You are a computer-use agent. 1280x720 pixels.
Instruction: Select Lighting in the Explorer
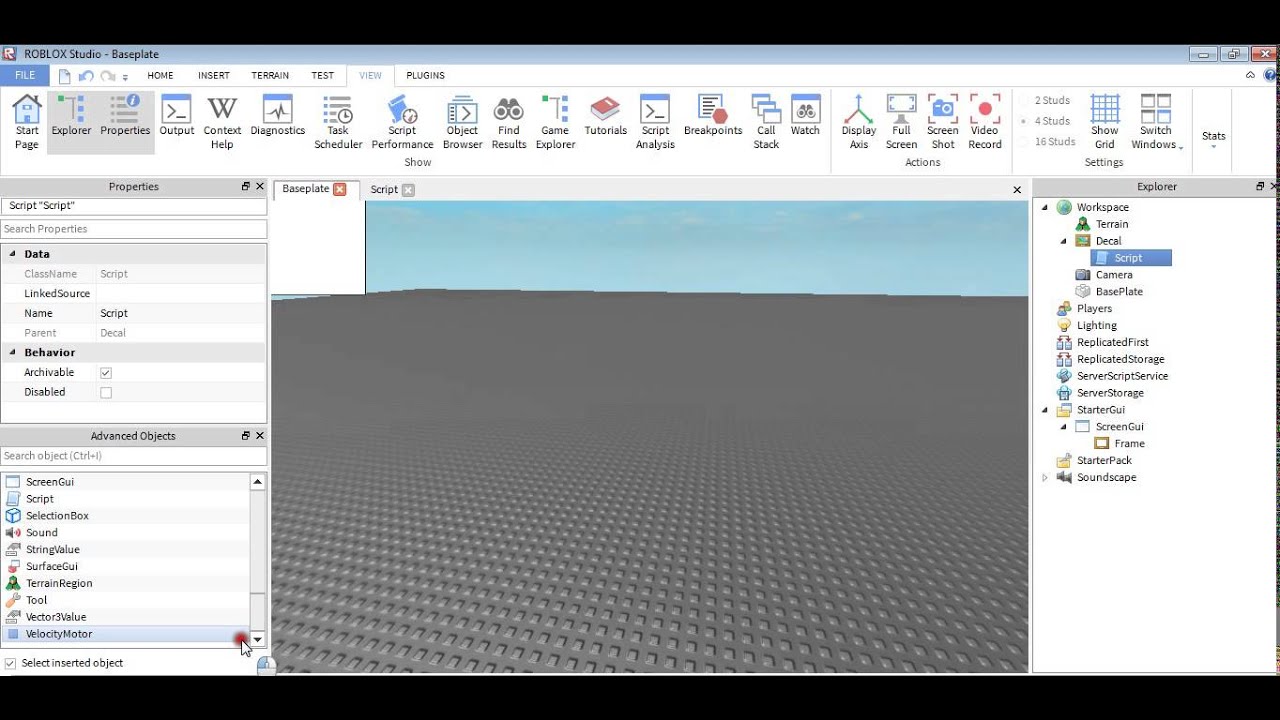1096,326
